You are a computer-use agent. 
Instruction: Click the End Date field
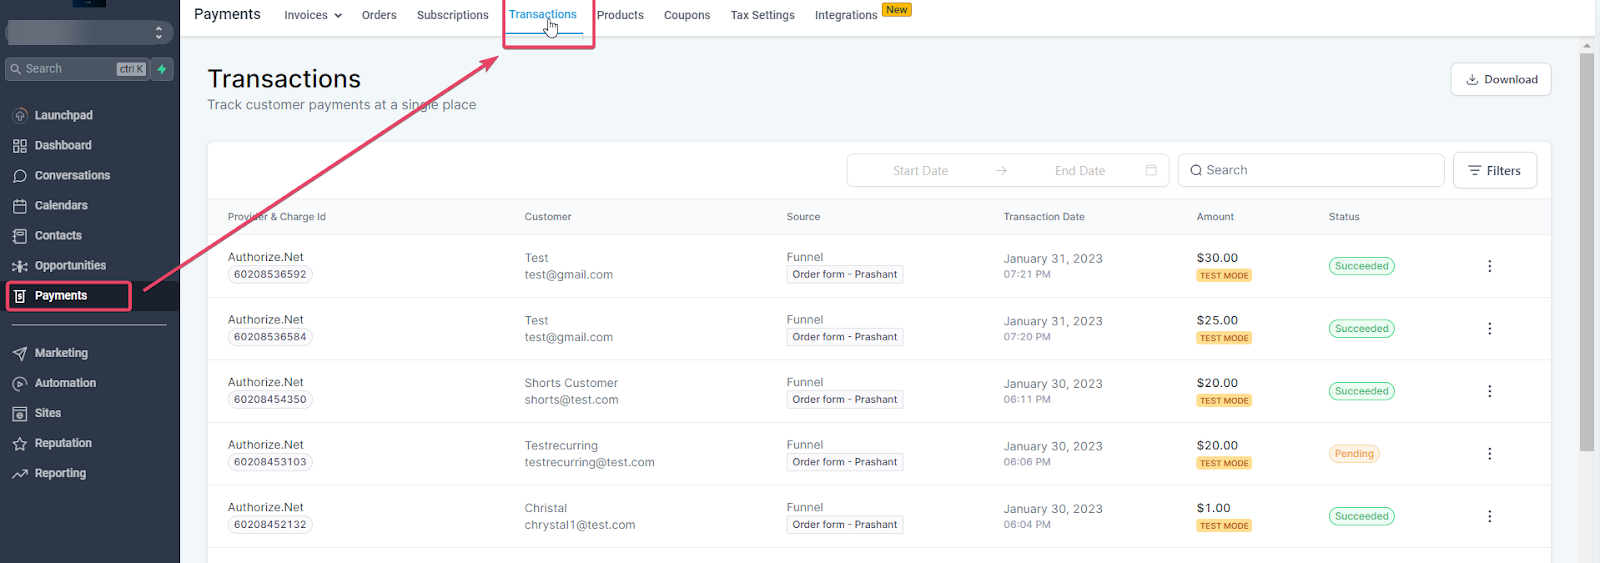[x=1080, y=171]
